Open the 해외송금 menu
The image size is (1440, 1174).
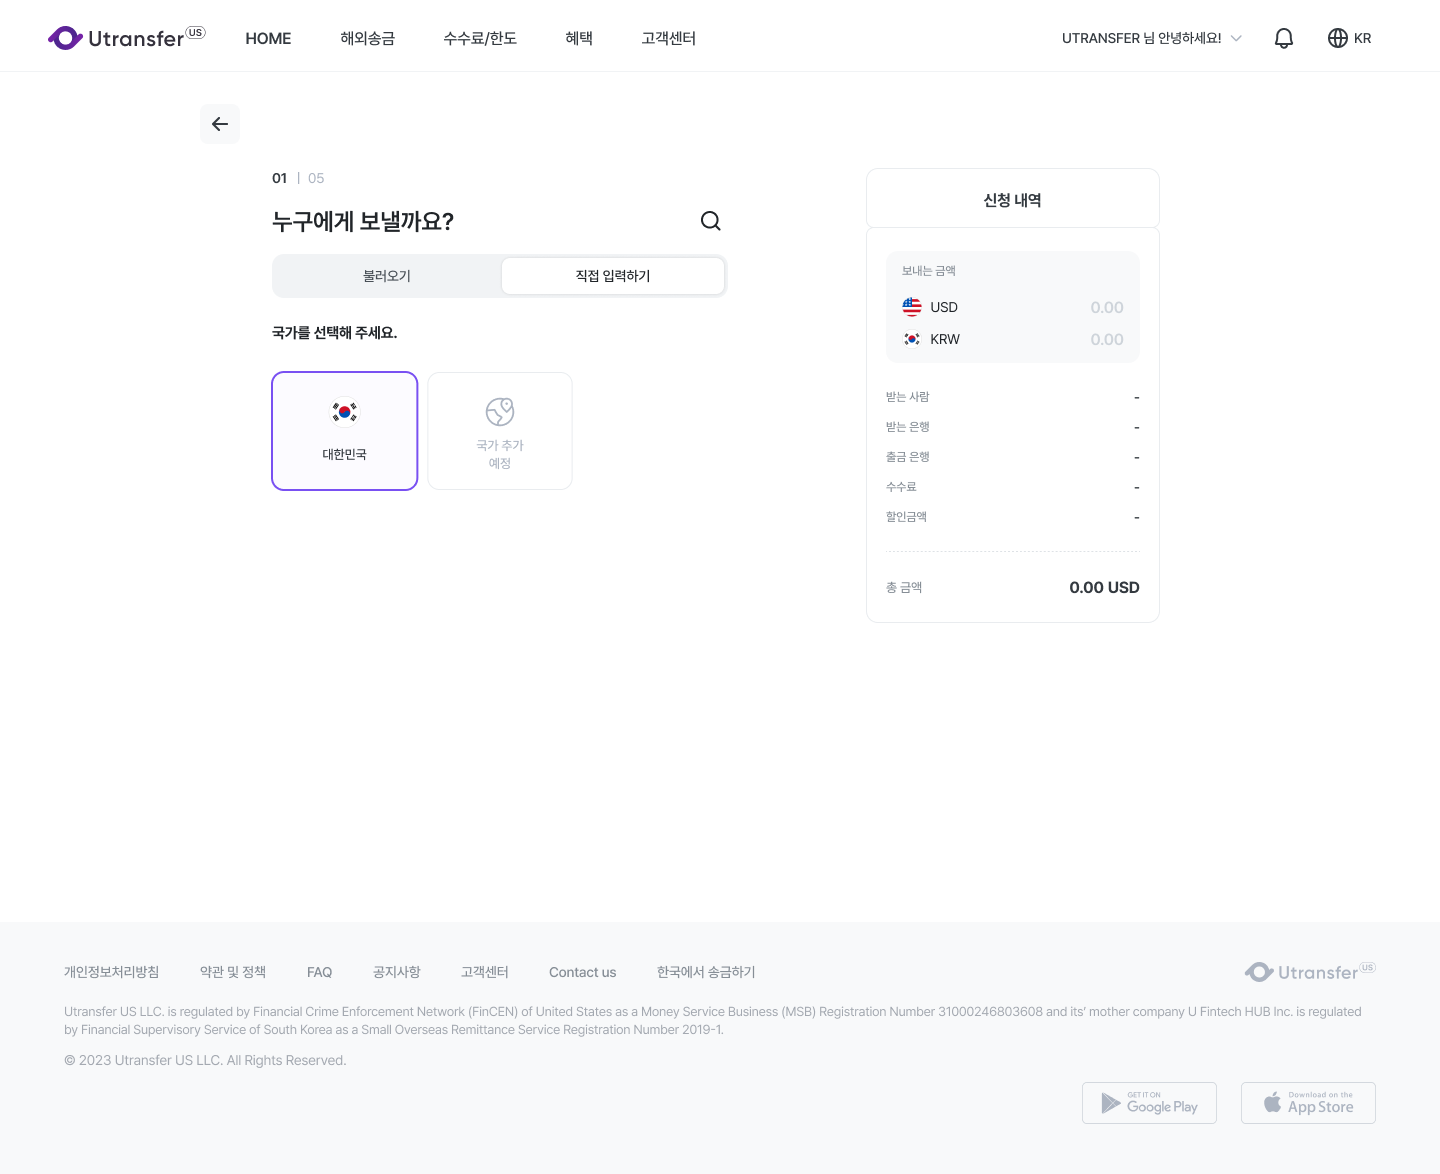tap(367, 38)
